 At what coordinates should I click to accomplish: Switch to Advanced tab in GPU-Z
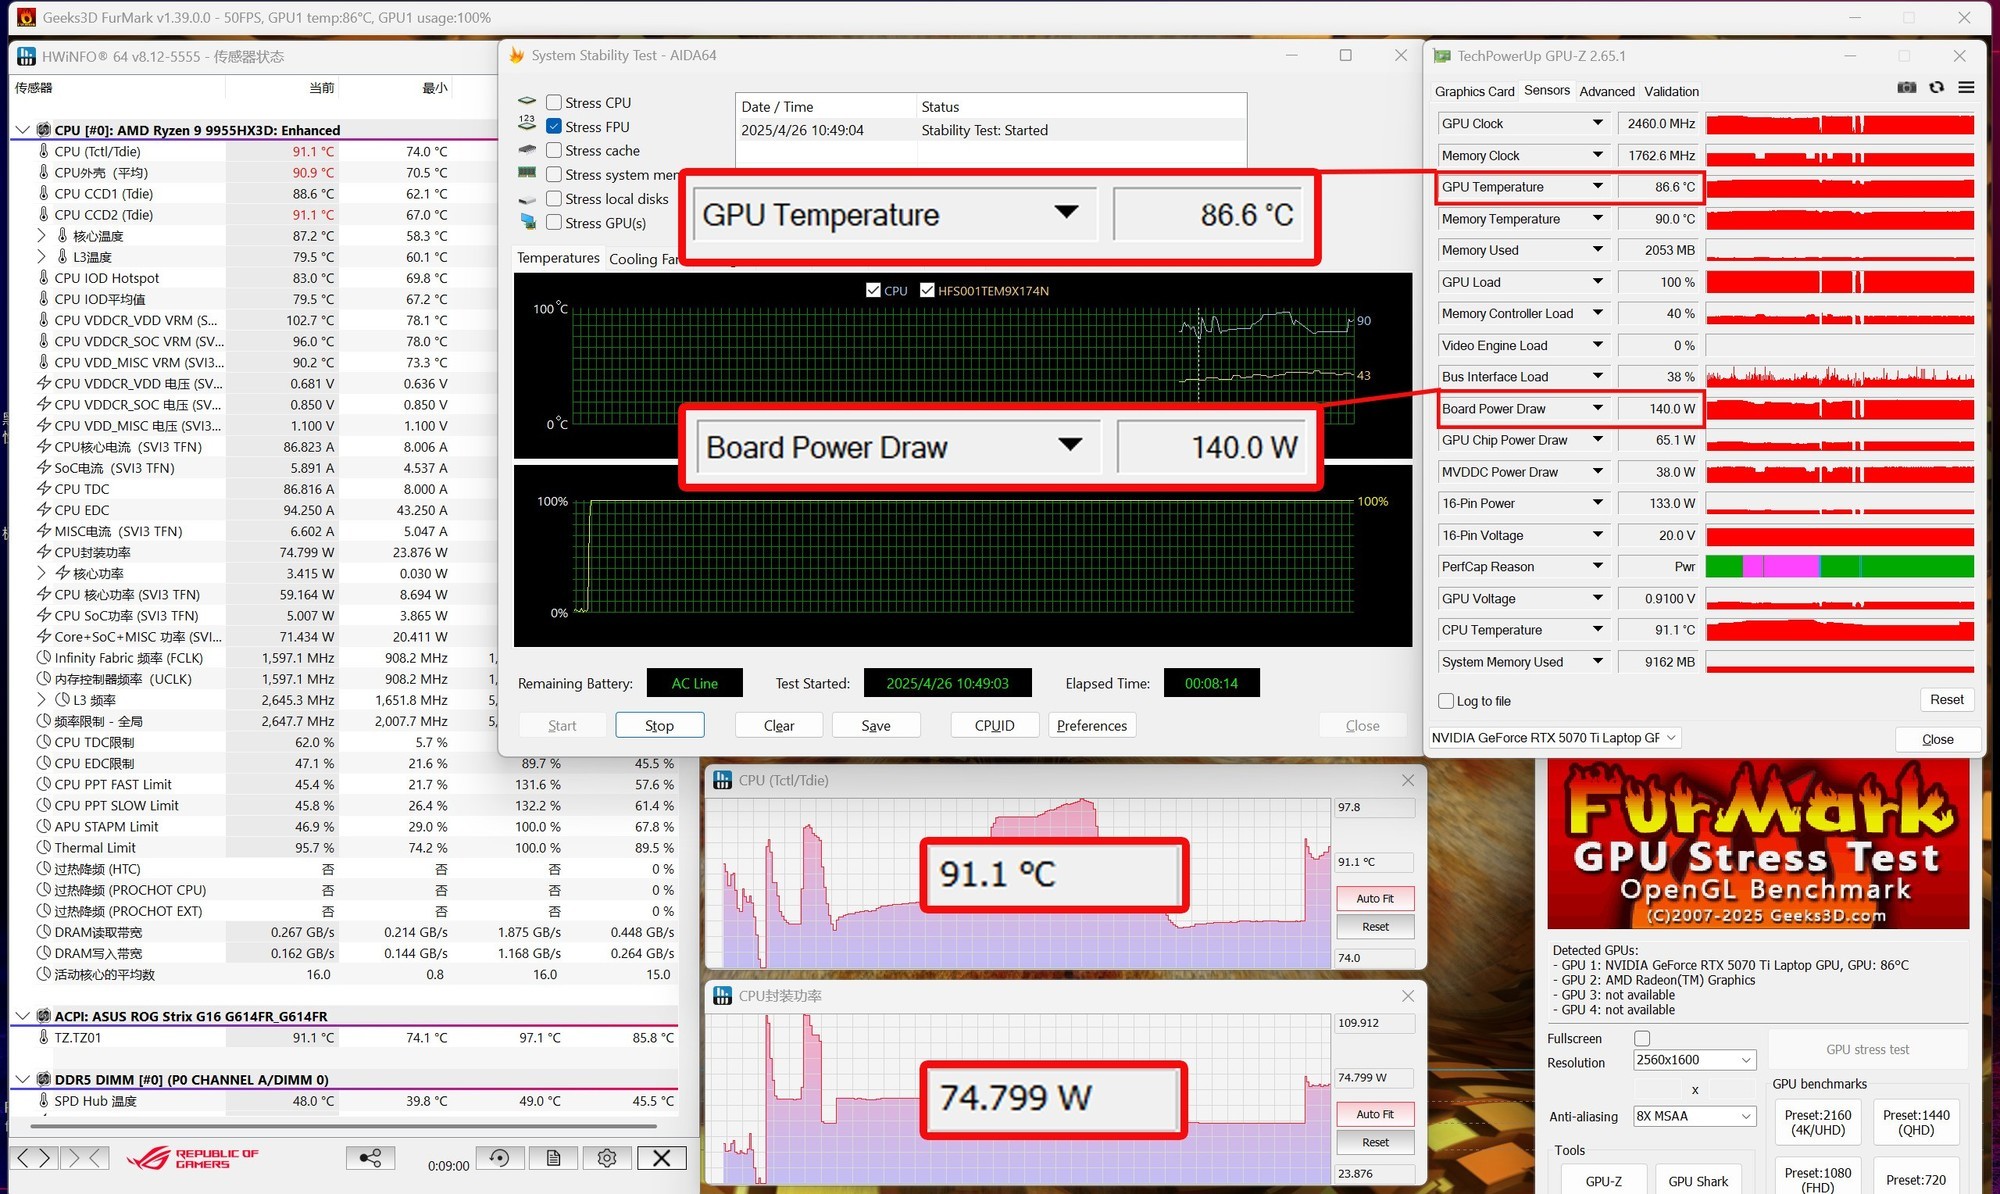click(x=1607, y=91)
